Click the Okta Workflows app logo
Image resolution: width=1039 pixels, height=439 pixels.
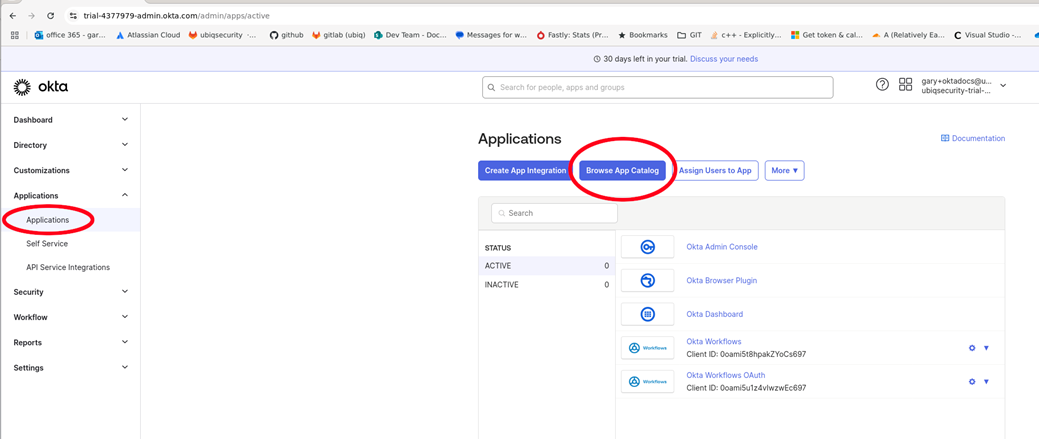647,348
